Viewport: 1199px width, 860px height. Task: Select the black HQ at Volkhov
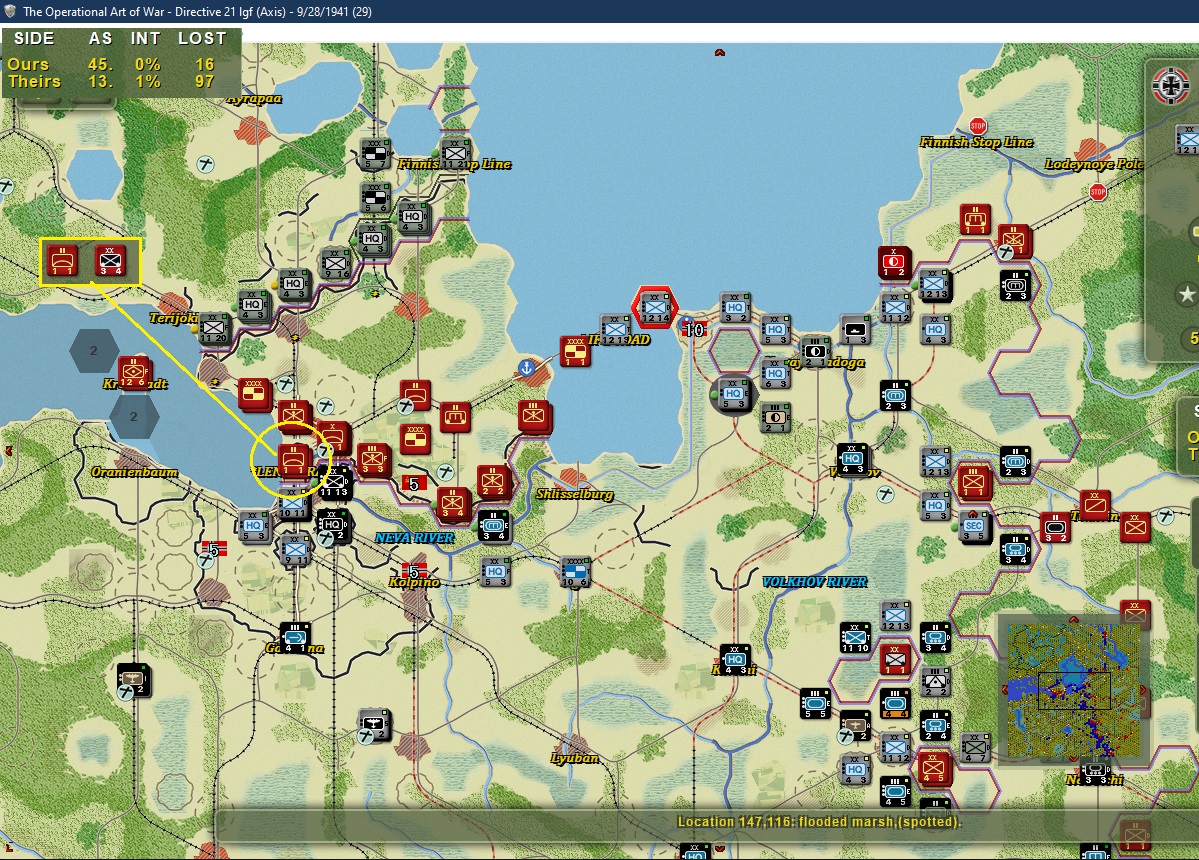[853, 459]
